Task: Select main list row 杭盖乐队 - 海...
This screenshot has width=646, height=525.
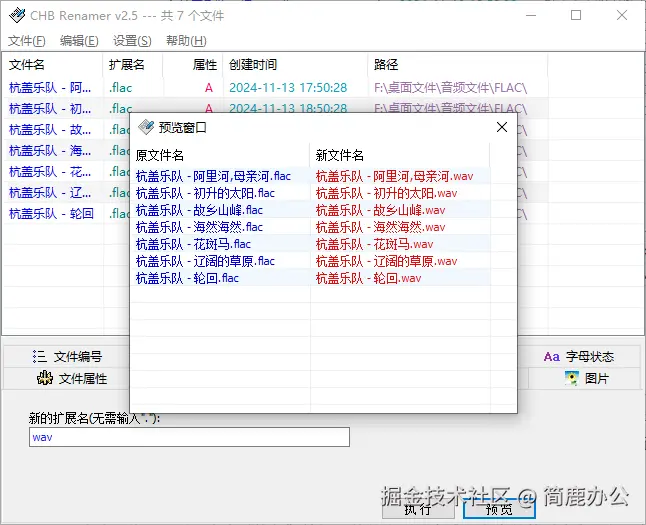Action: coord(50,150)
